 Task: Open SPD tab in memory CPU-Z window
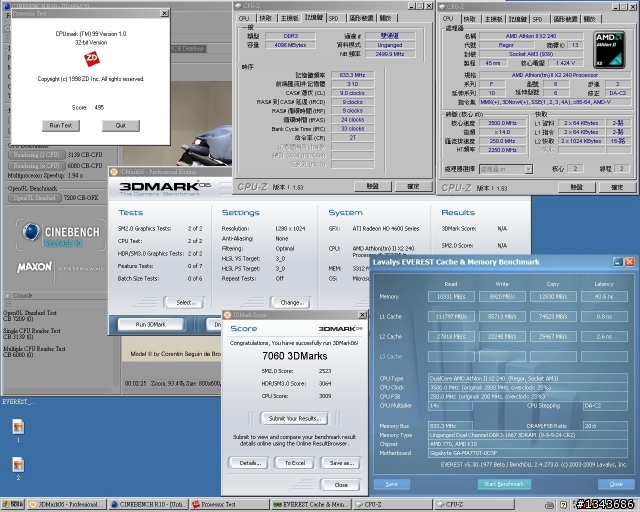point(333,18)
